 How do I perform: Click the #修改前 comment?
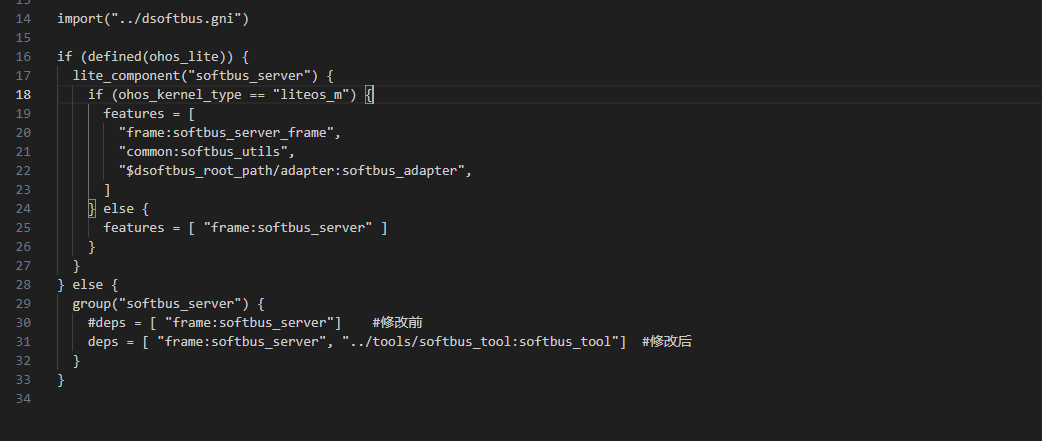click(x=397, y=323)
